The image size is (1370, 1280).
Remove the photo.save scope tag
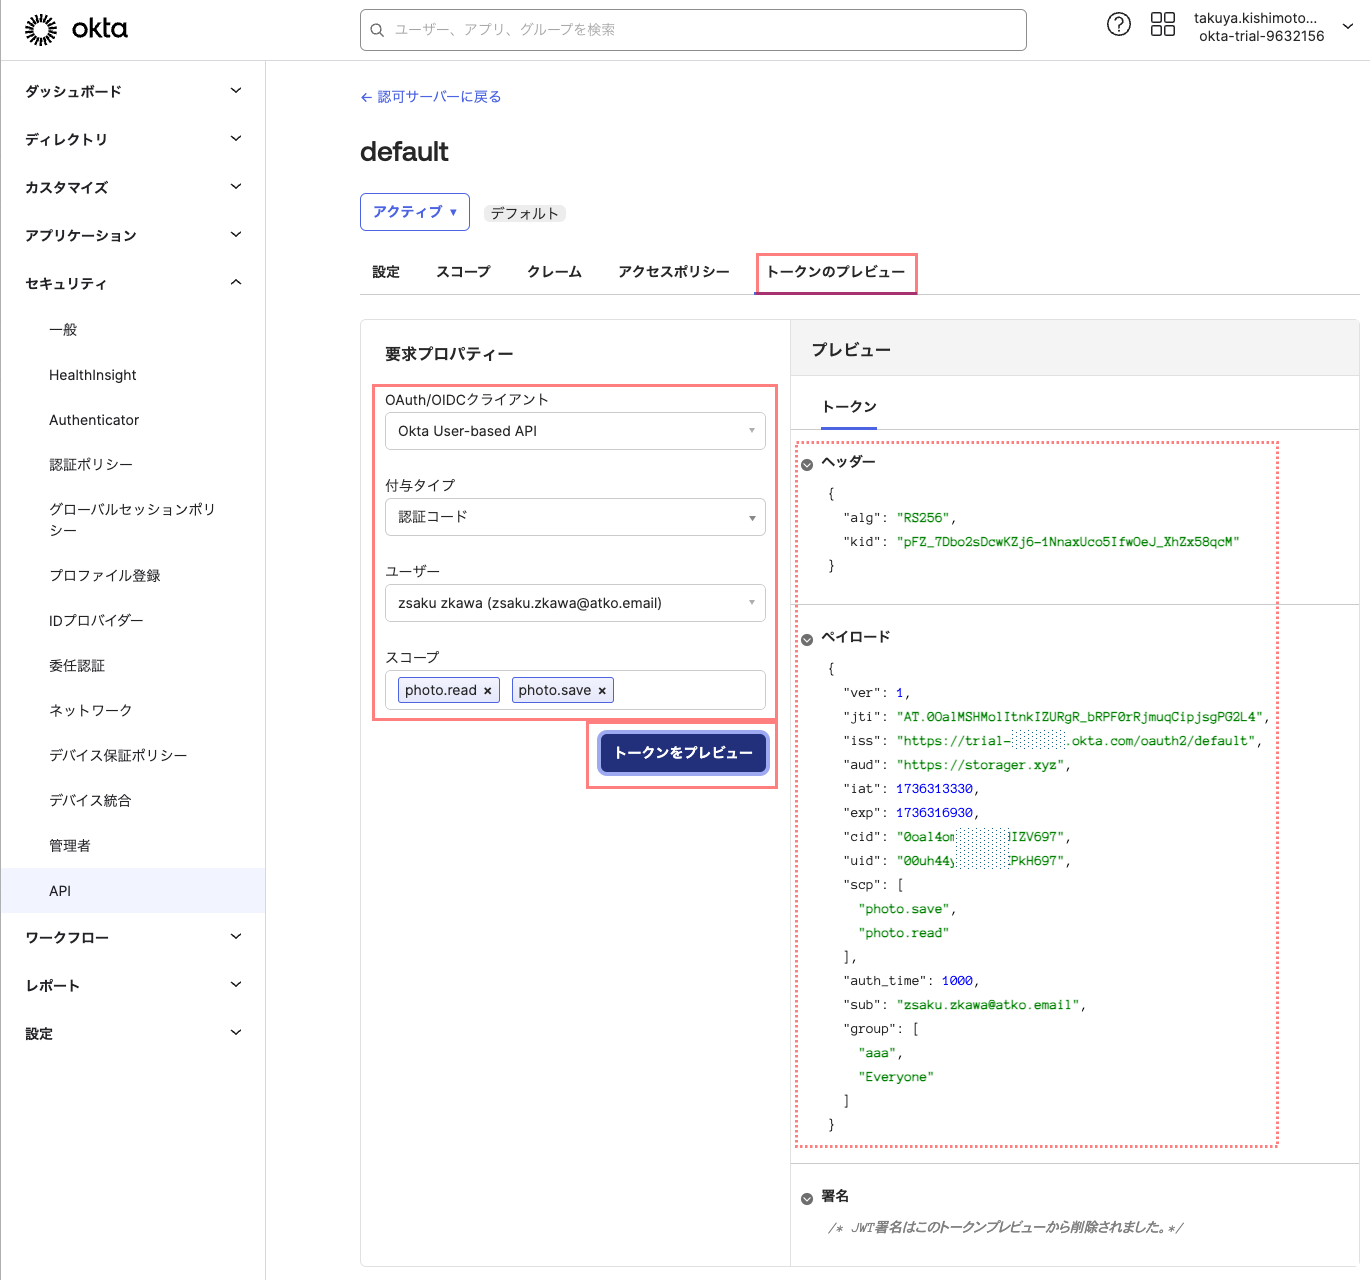pos(602,691)
